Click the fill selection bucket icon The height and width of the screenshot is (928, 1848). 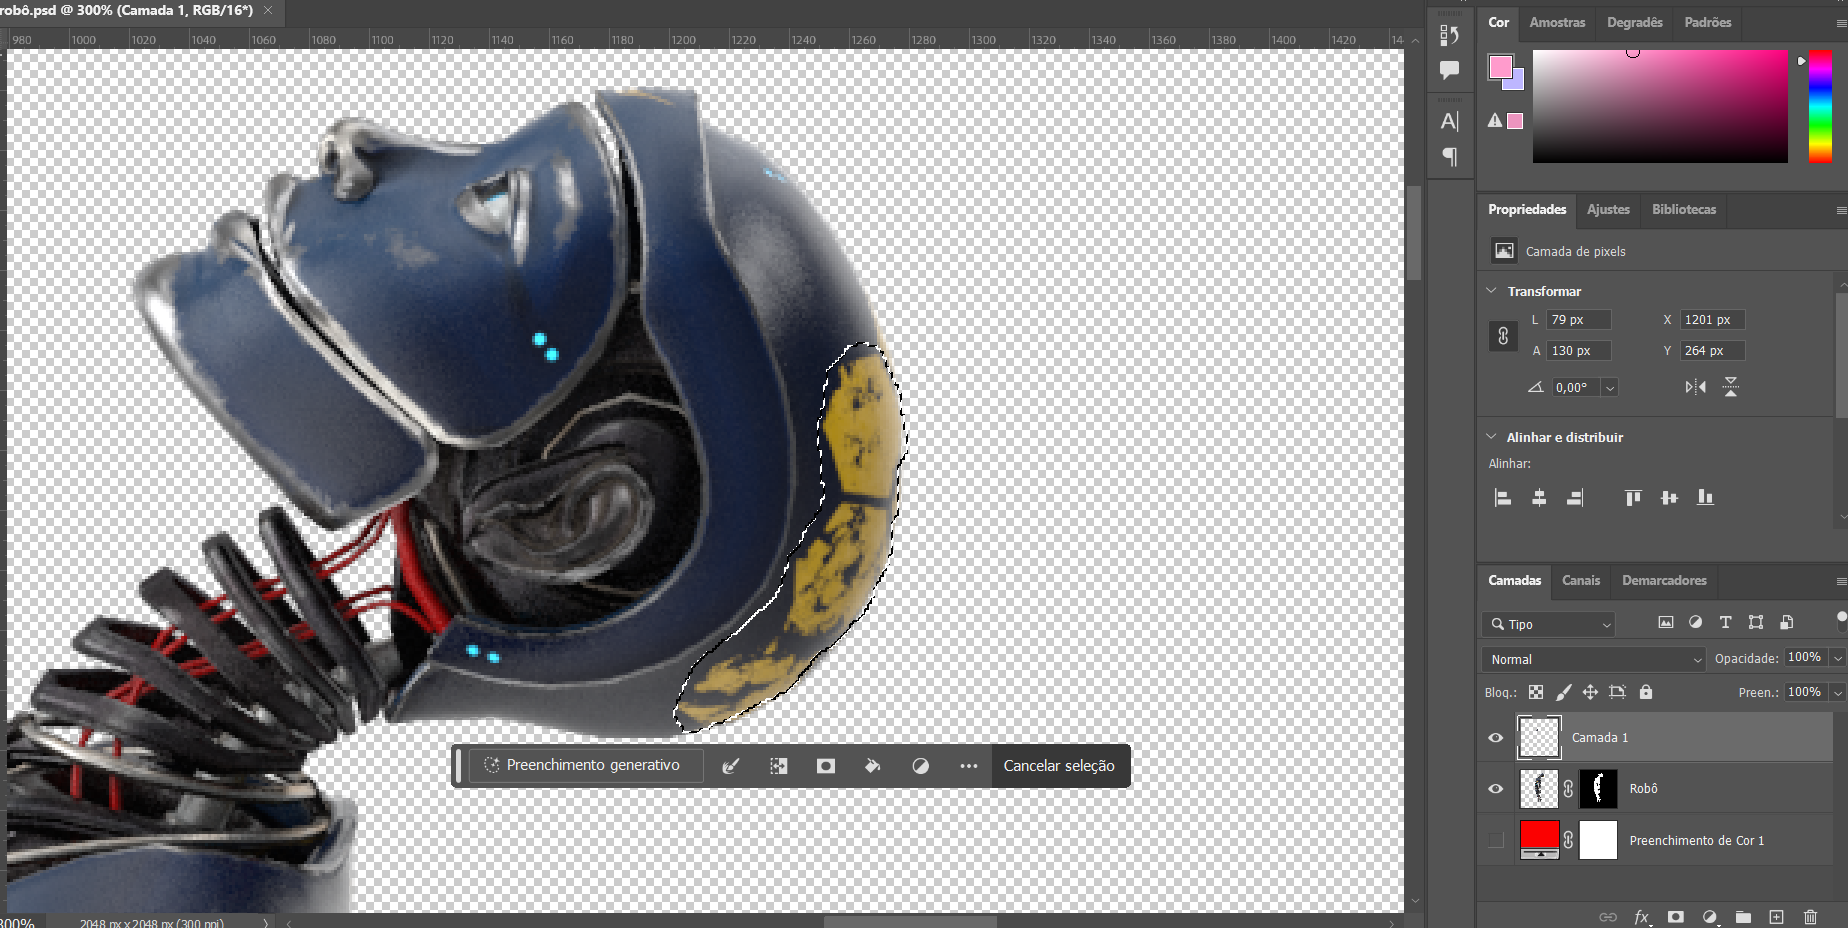(872, 766)
